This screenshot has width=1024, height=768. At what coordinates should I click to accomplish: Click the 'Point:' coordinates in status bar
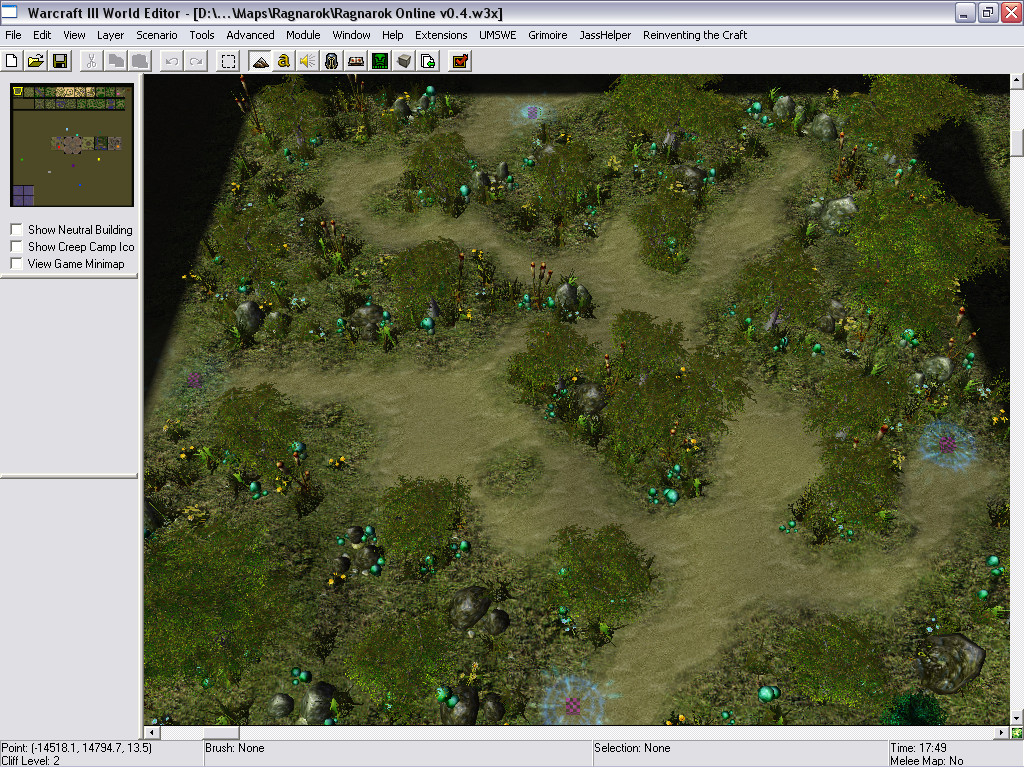[76, 748]
